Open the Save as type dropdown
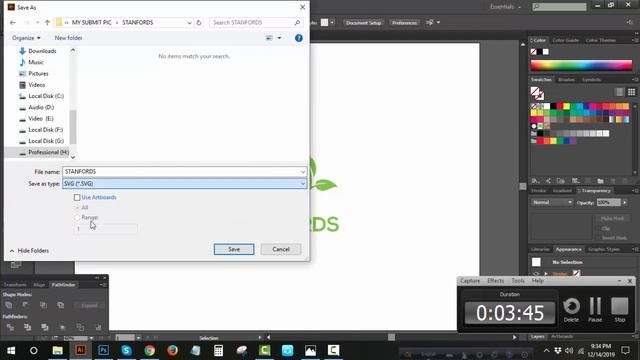Image resolution: width=640 pixels, height=360 pixels. pyautogui.click(x=303, y=184)
